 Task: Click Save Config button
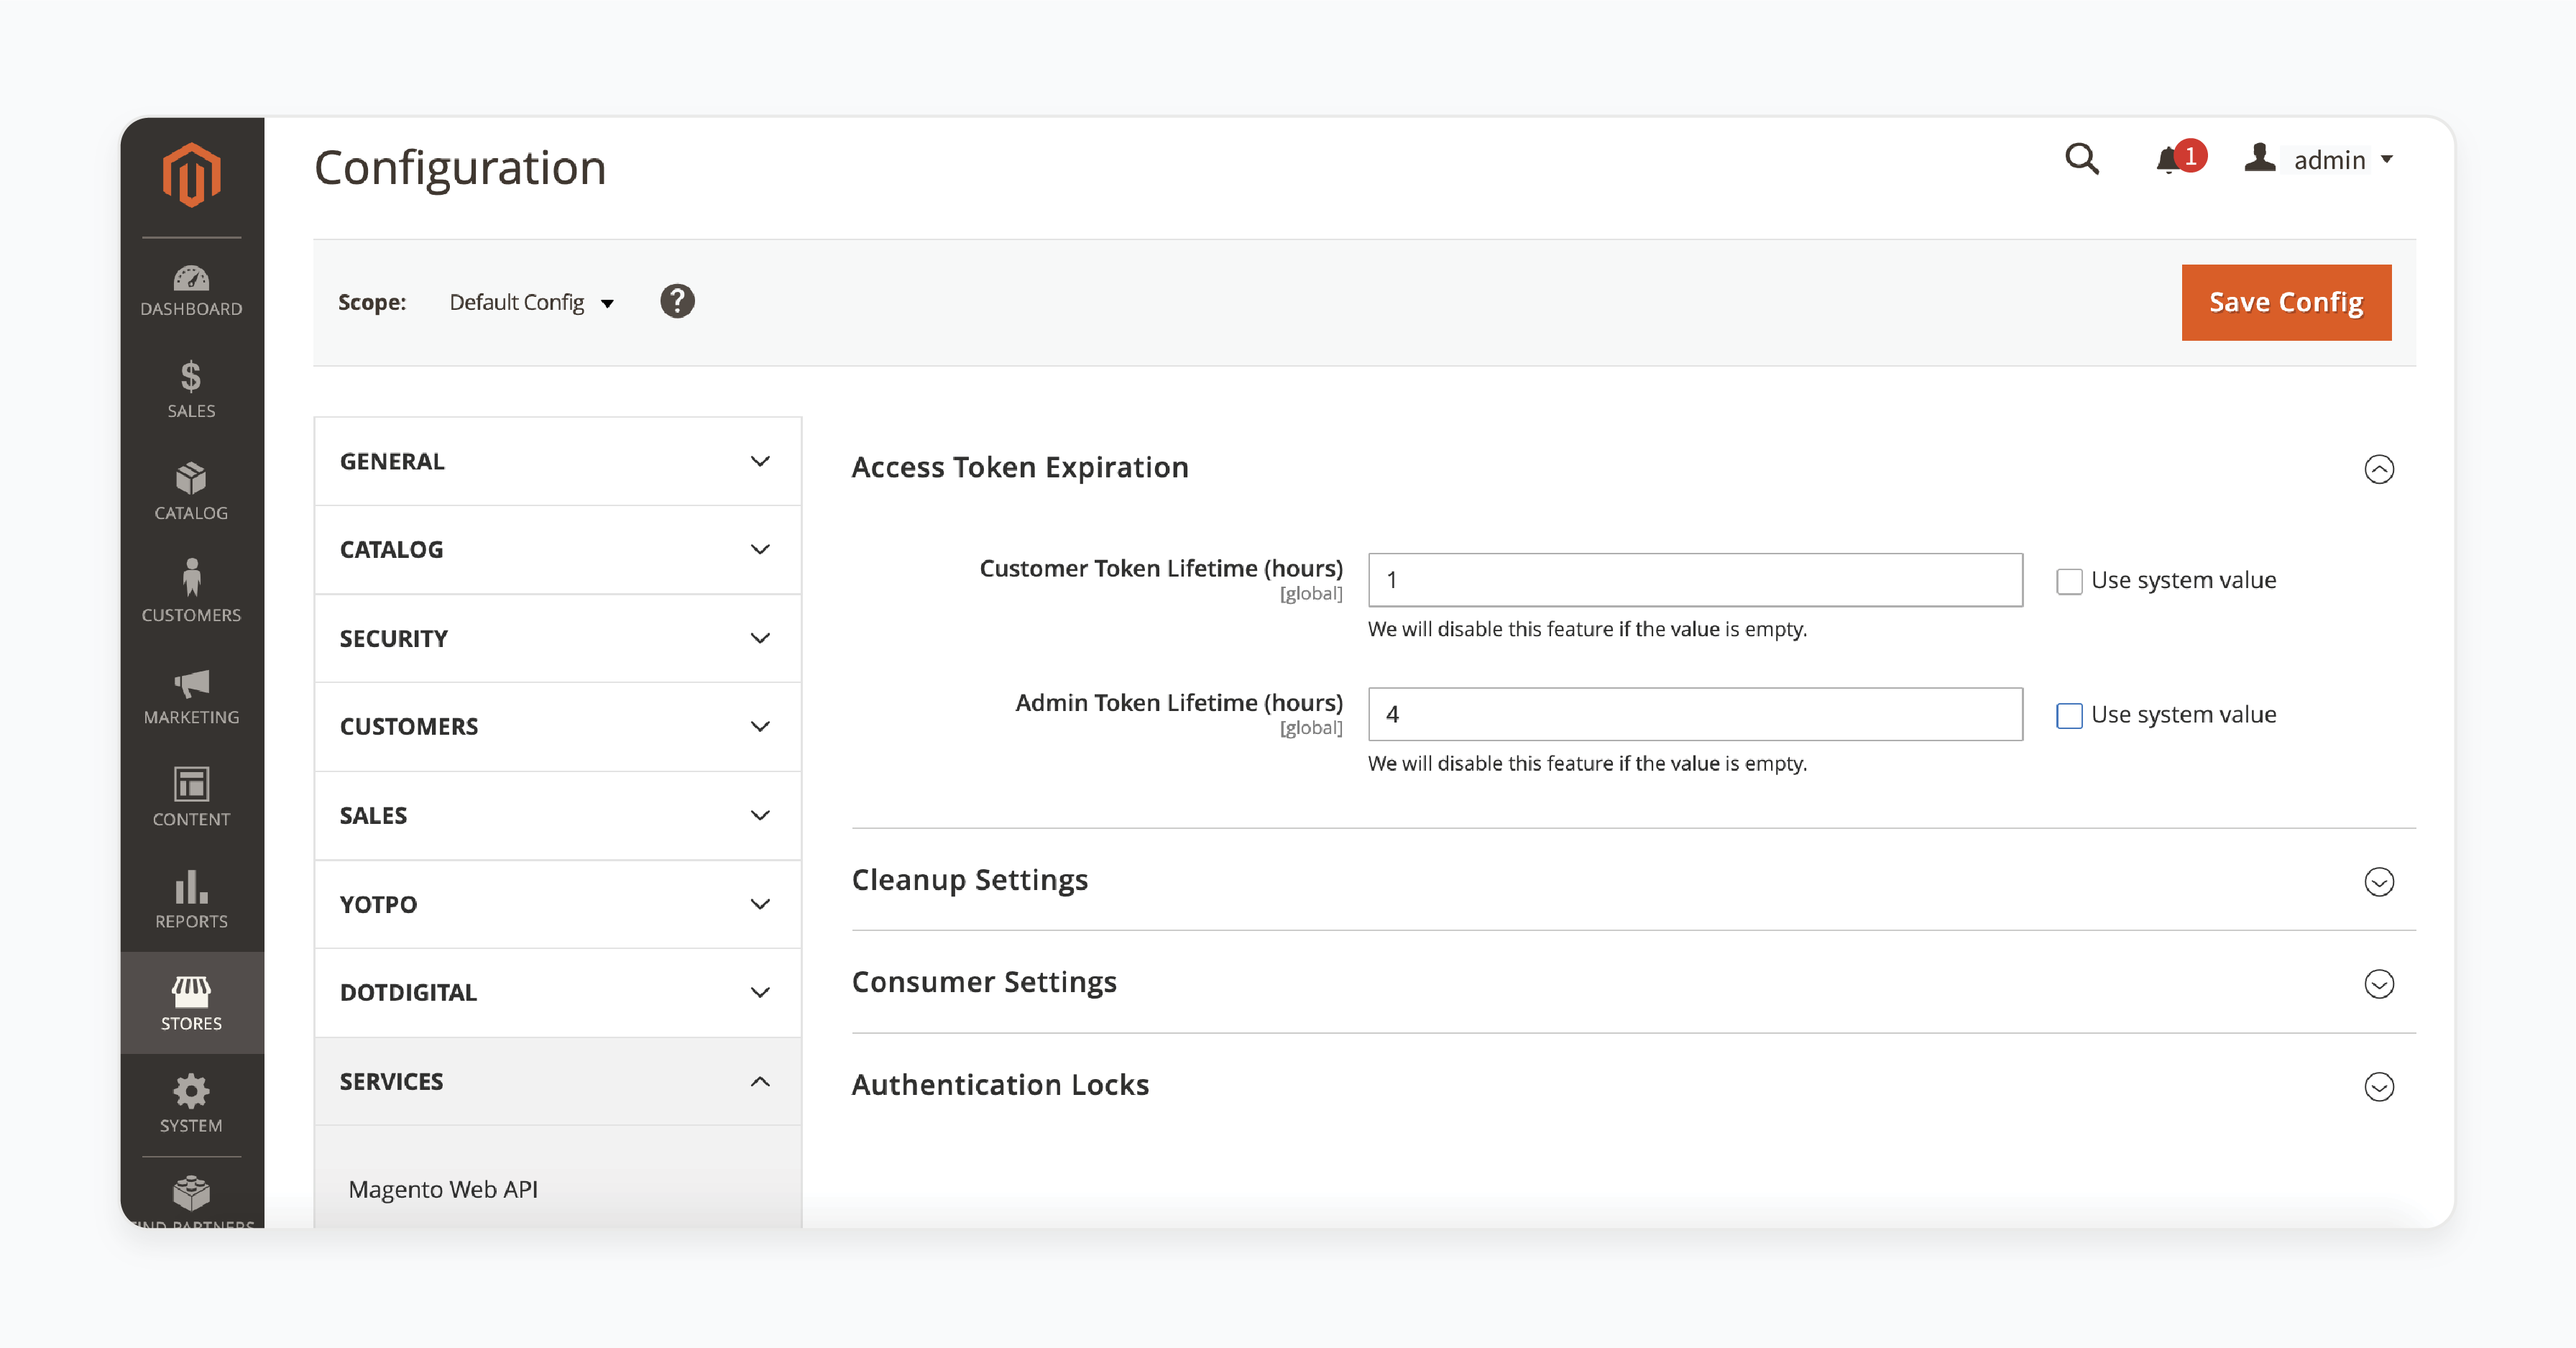[2285, 302]
